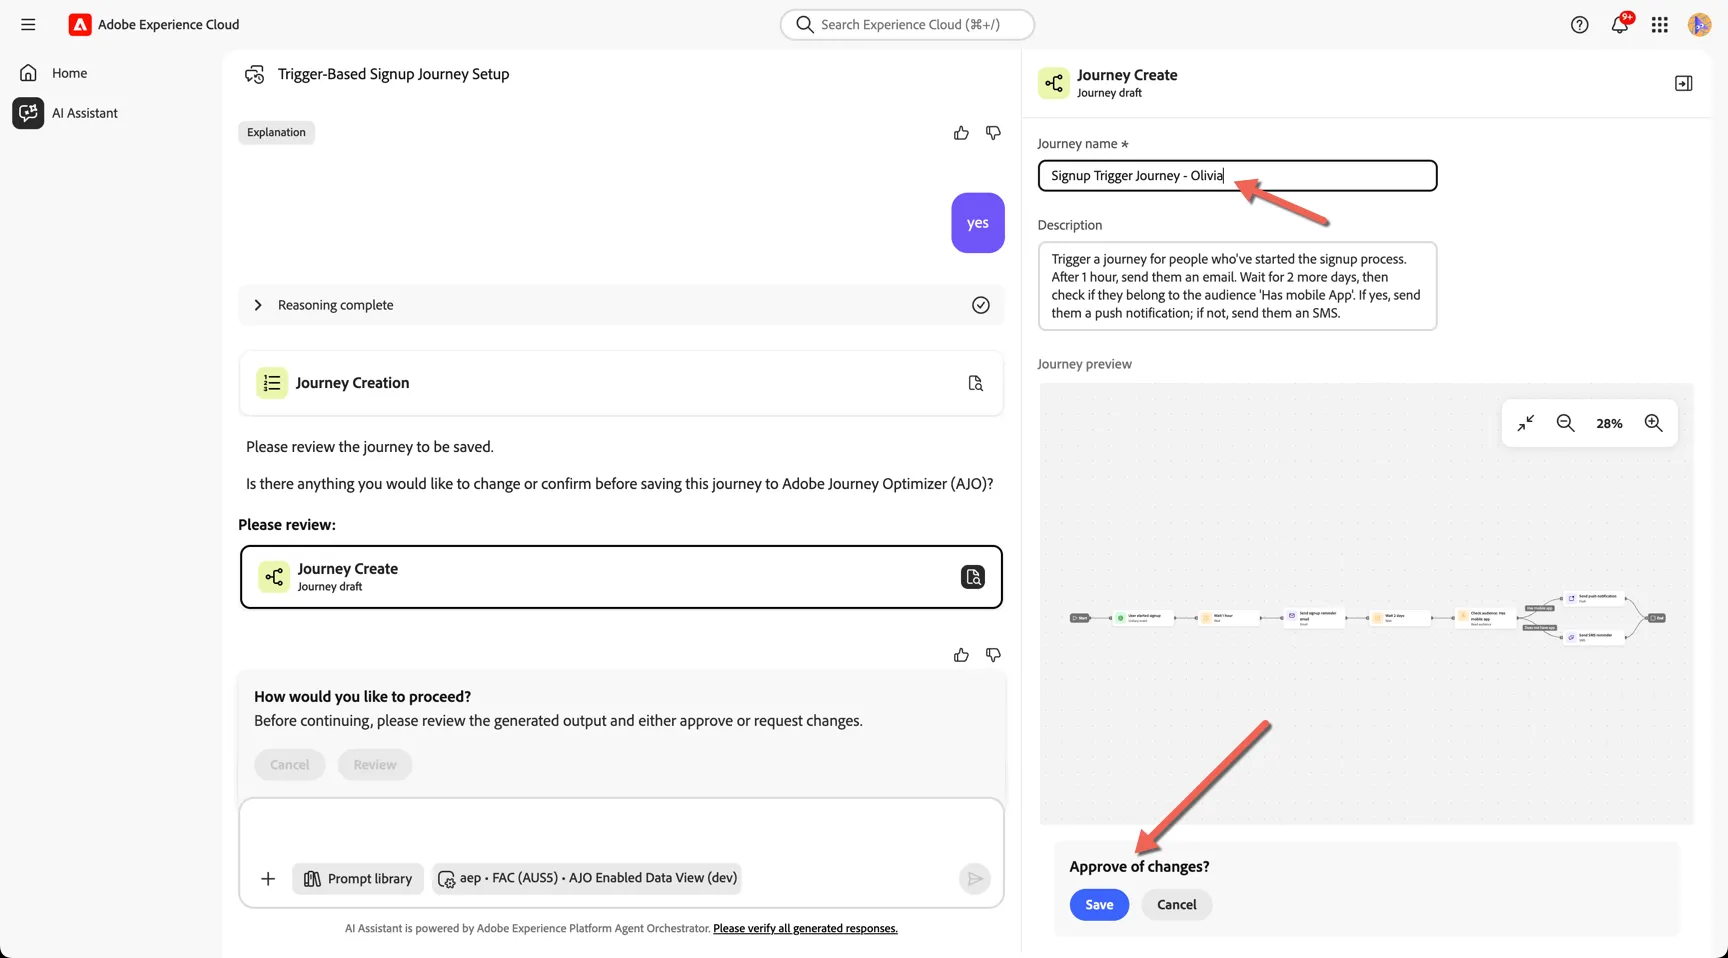Click the message prompt text box
Viewport: 1728px width, 958px height.
click(x=621, y=829)
